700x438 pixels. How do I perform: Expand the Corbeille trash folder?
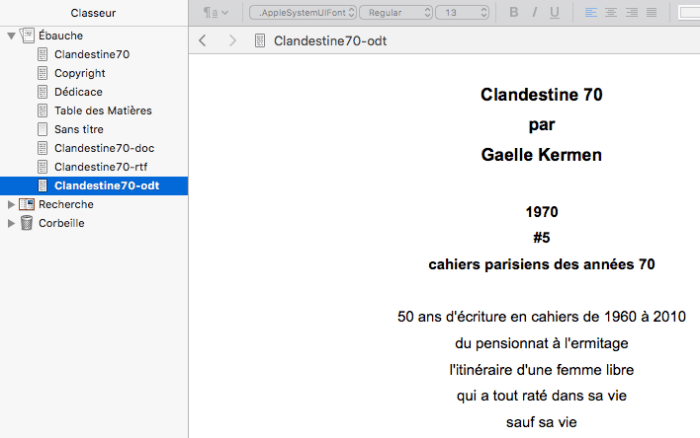coord(11,223)
